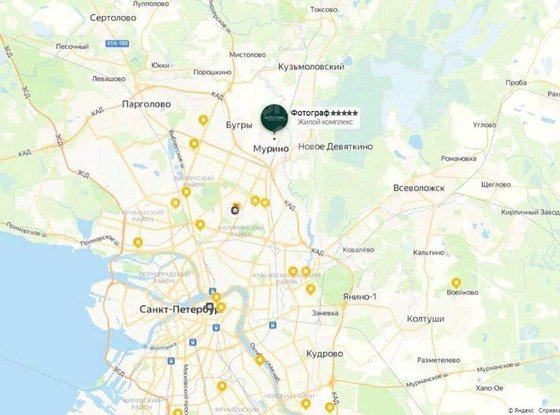The width and height of the screenshot is (560, 415).
Task: Select the yellow pin on Приморское шоссе
Action: (138, 242)
